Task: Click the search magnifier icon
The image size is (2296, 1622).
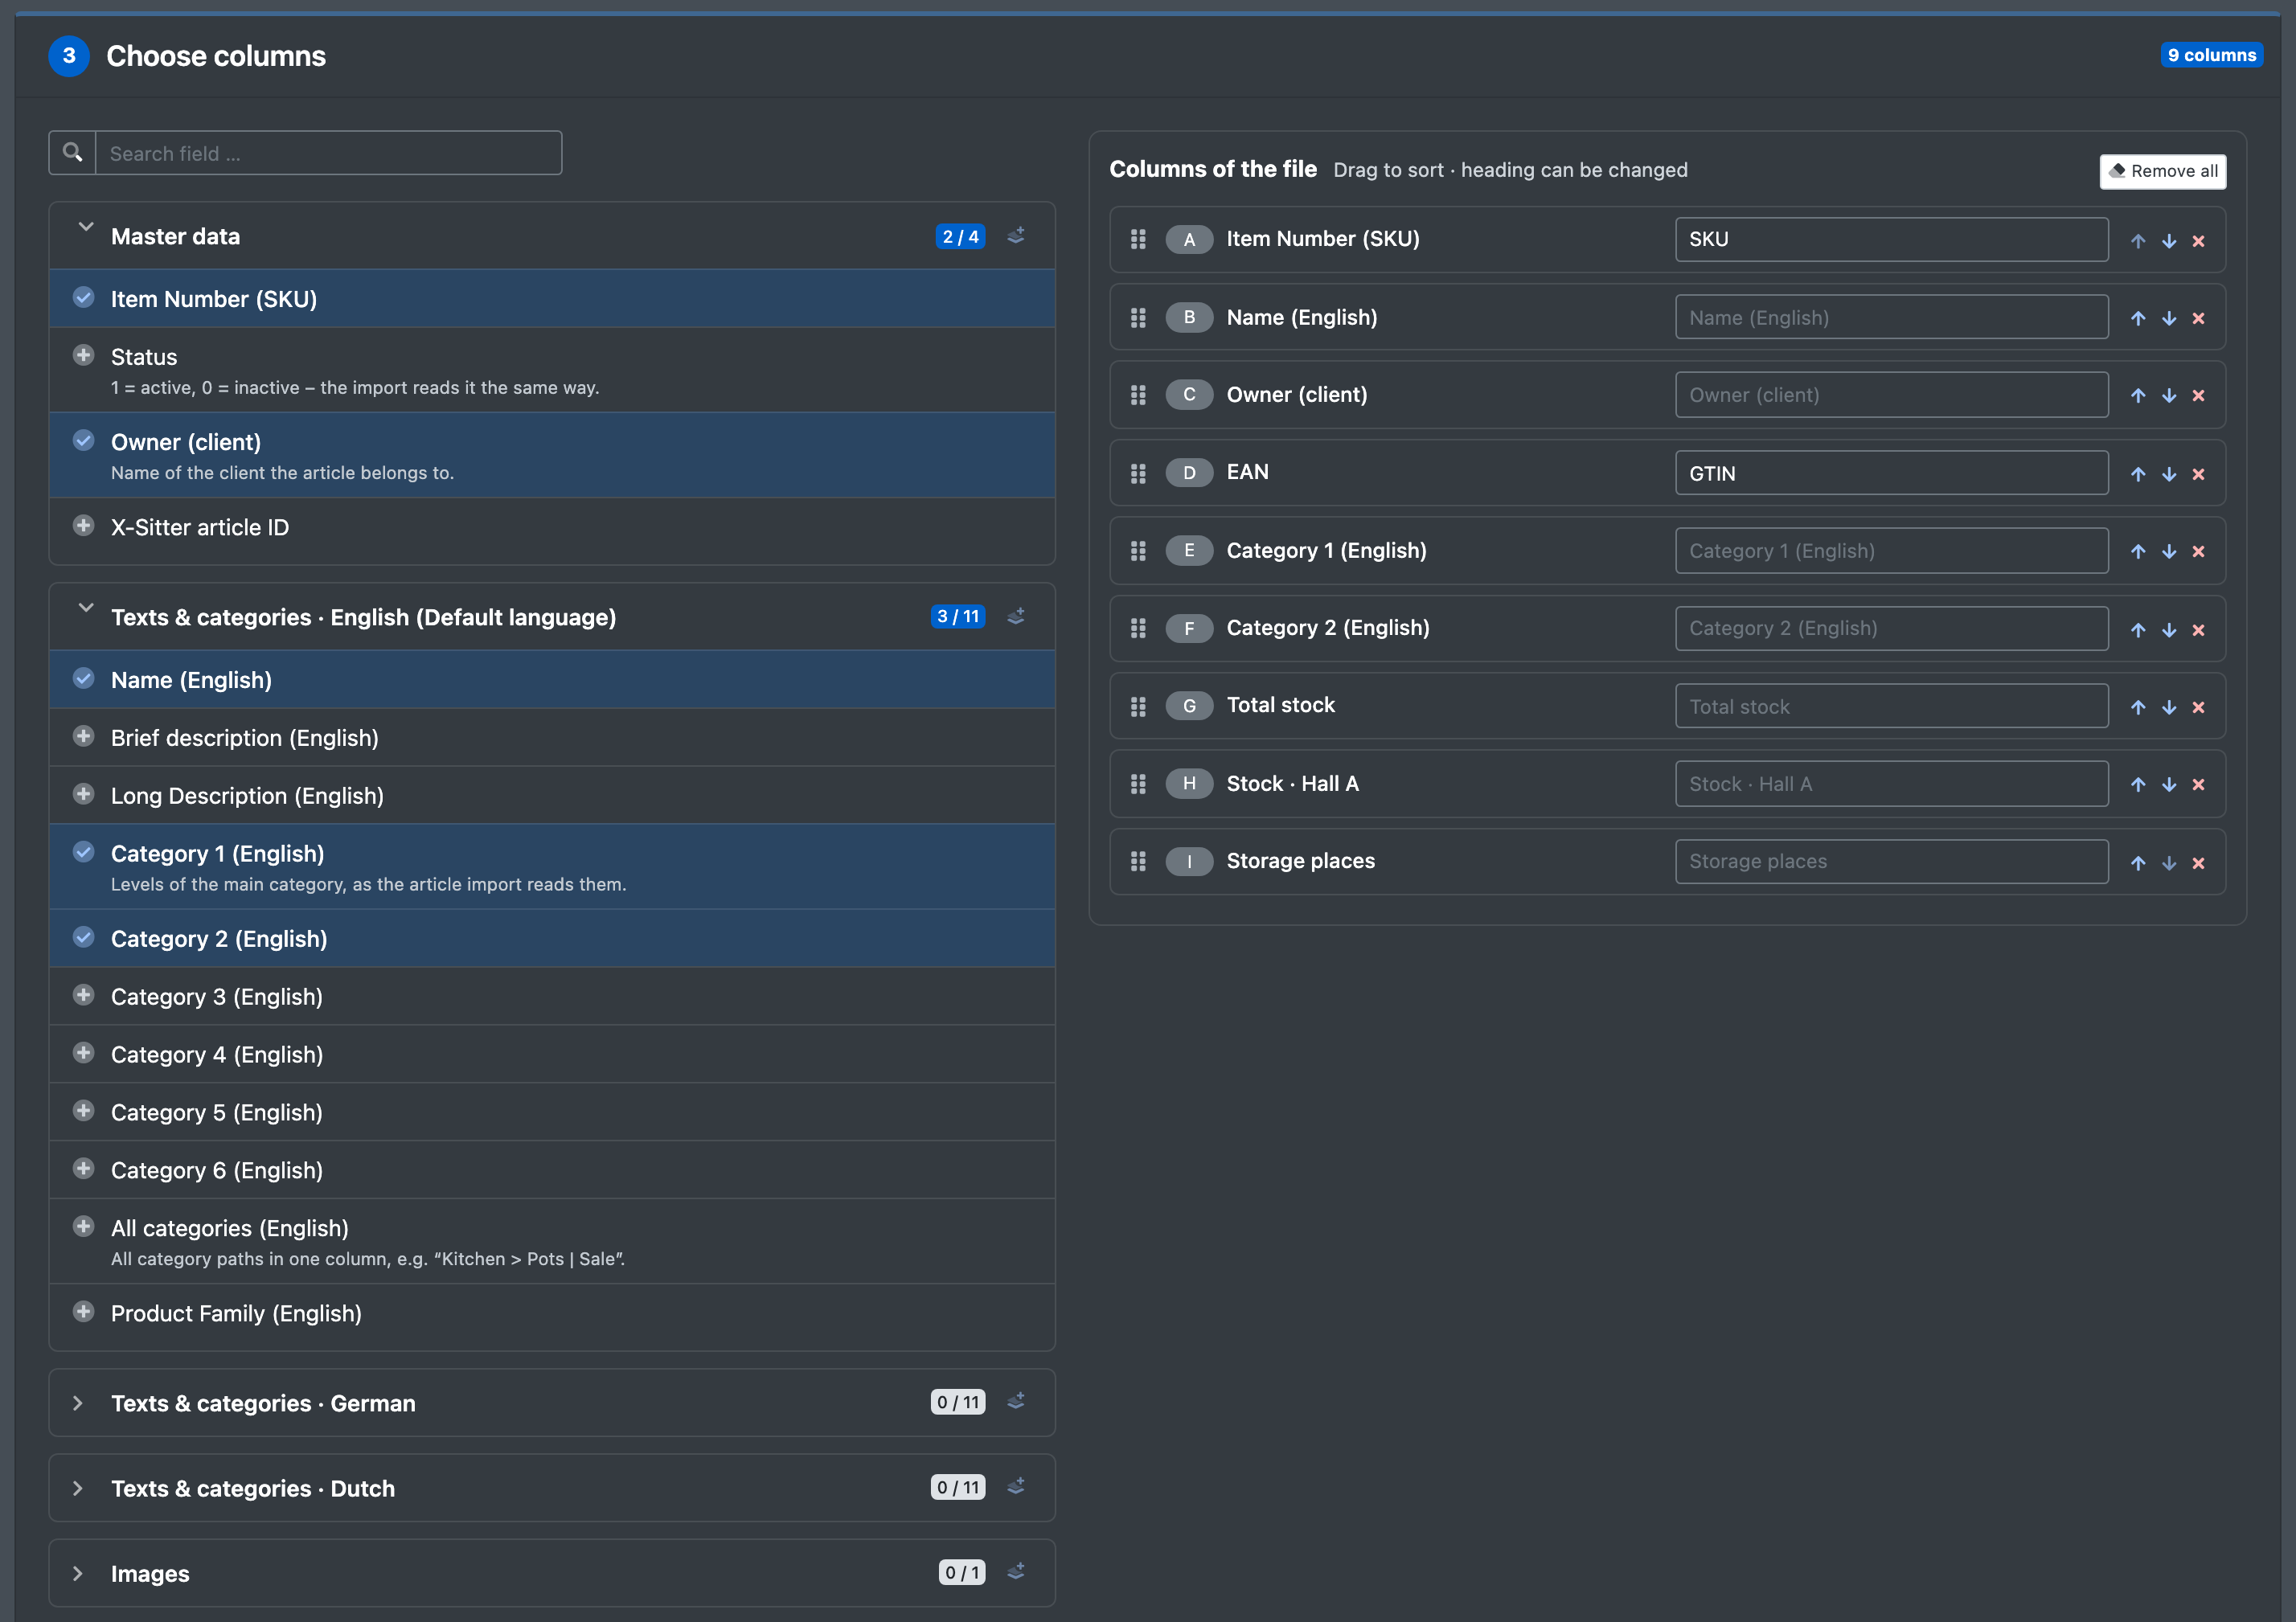Action: point(72,153)
